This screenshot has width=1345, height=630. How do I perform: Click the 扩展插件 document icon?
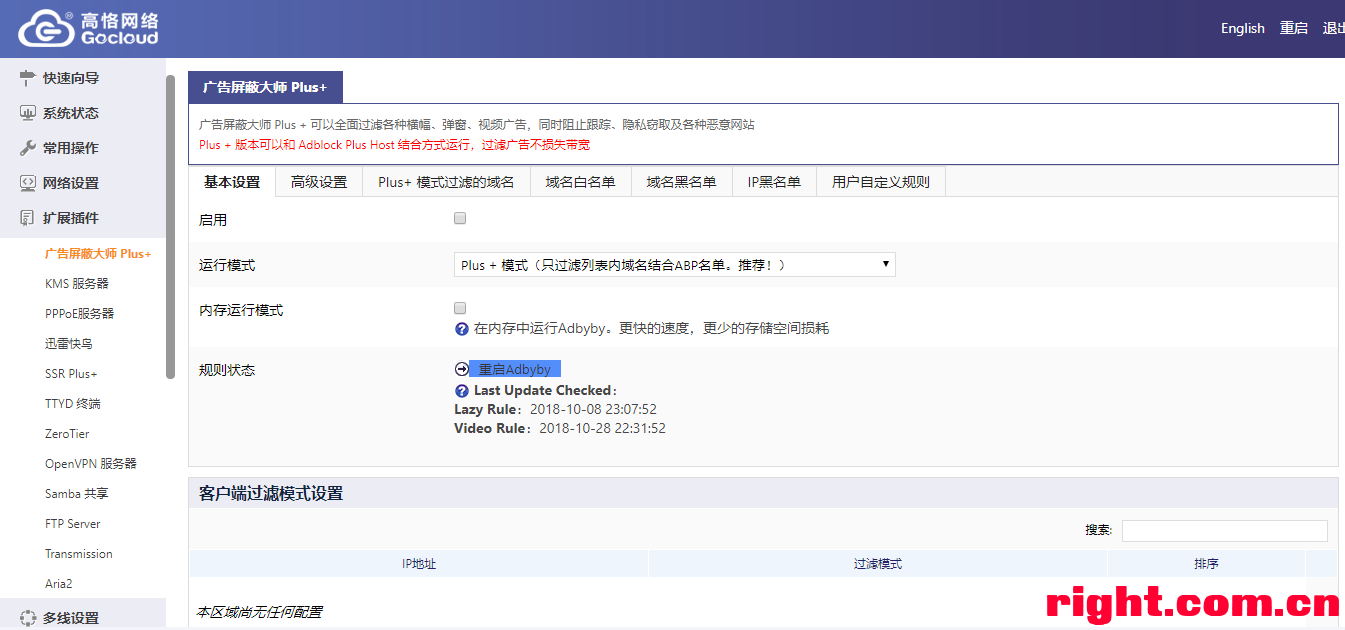point(28,218)
